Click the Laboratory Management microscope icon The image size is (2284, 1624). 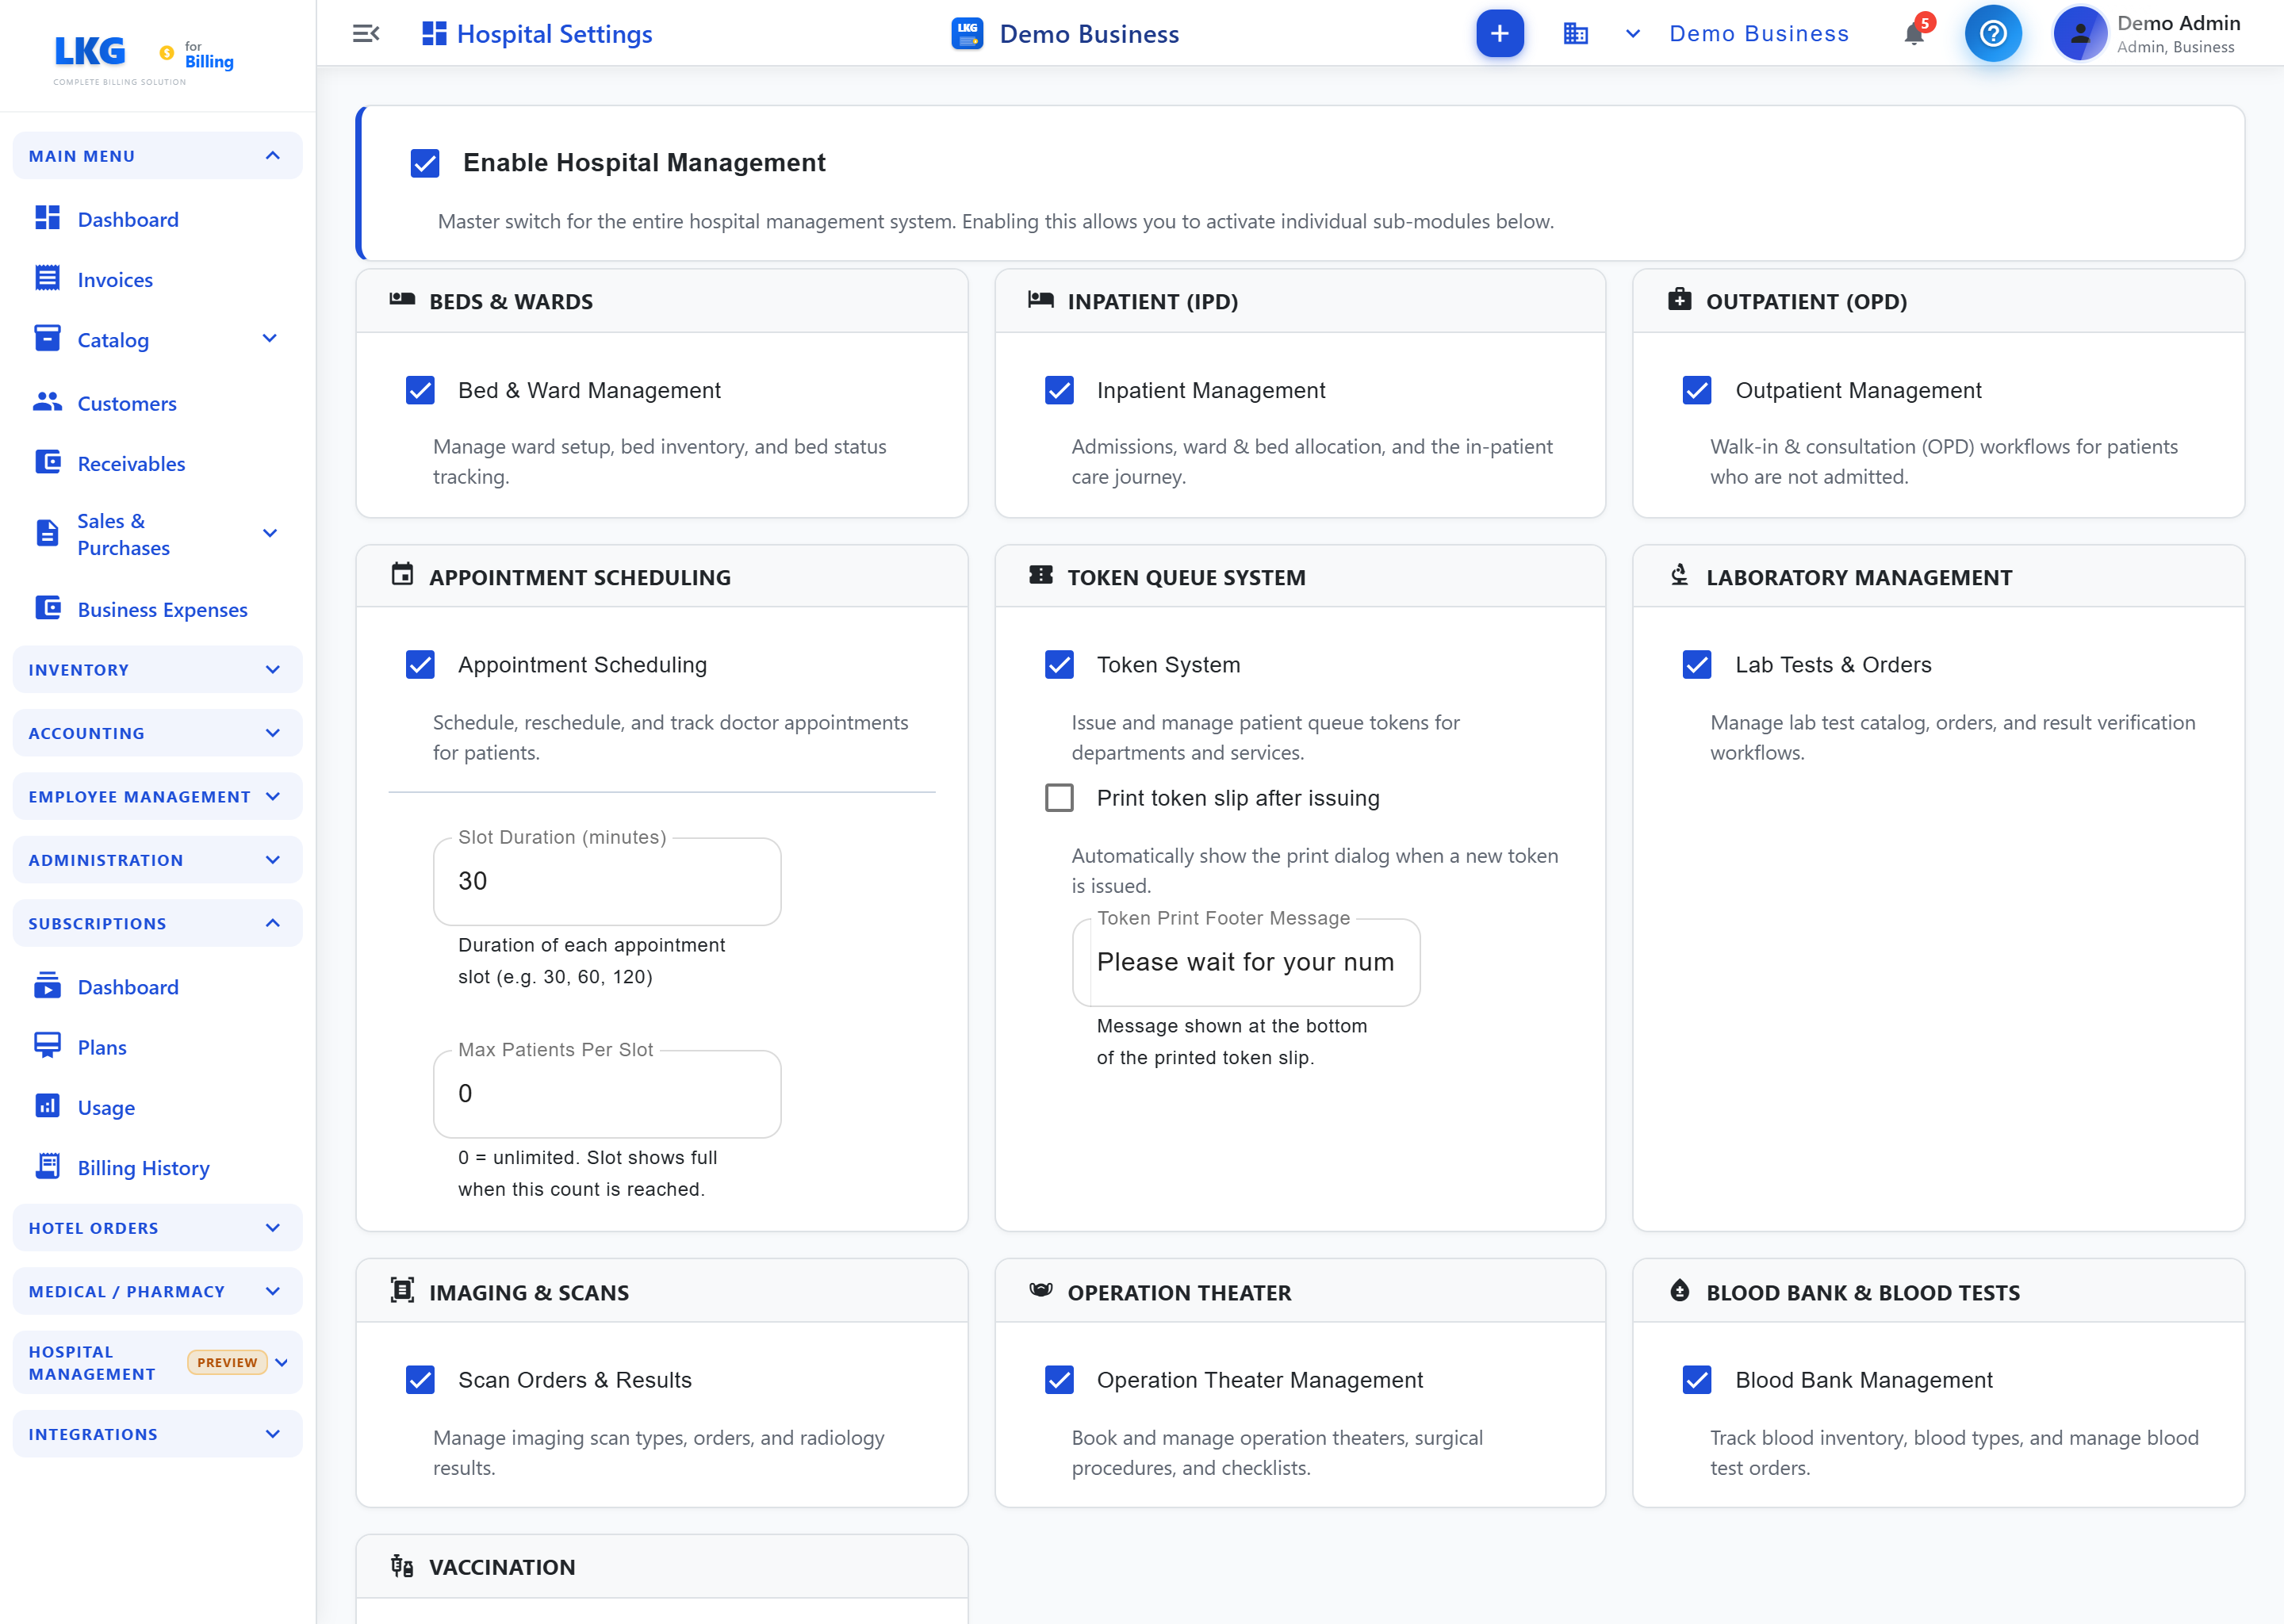click(1680, 575)
